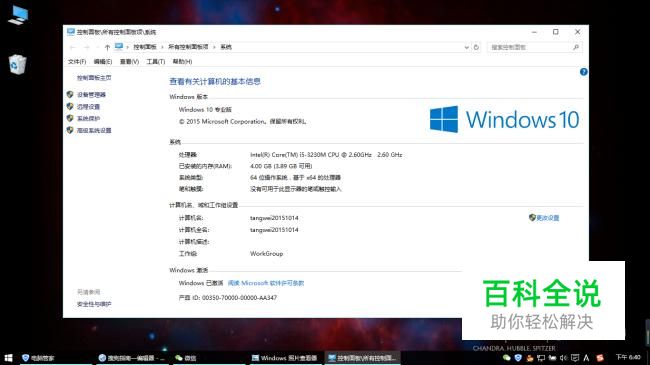The image size is (650, 365).
Task: Open the address bar history dropdown arrow
Action: [x=466, y=47]
